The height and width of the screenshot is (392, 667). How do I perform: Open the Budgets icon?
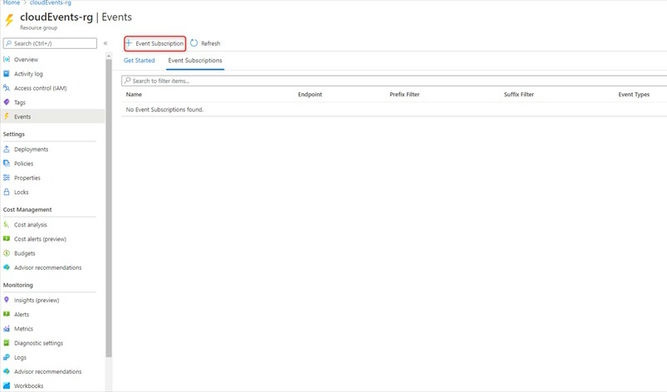coord(6,253)
